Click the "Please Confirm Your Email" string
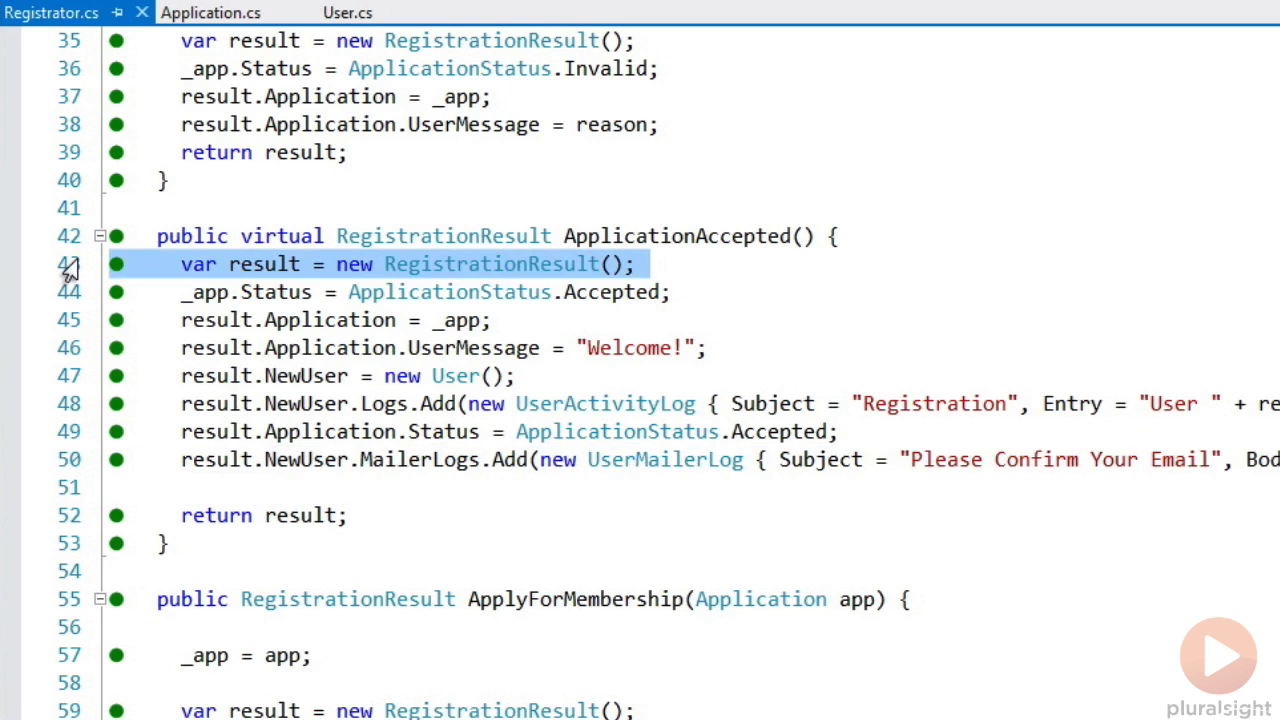This screenshot has height=720, width=1280. (1060, 460)
